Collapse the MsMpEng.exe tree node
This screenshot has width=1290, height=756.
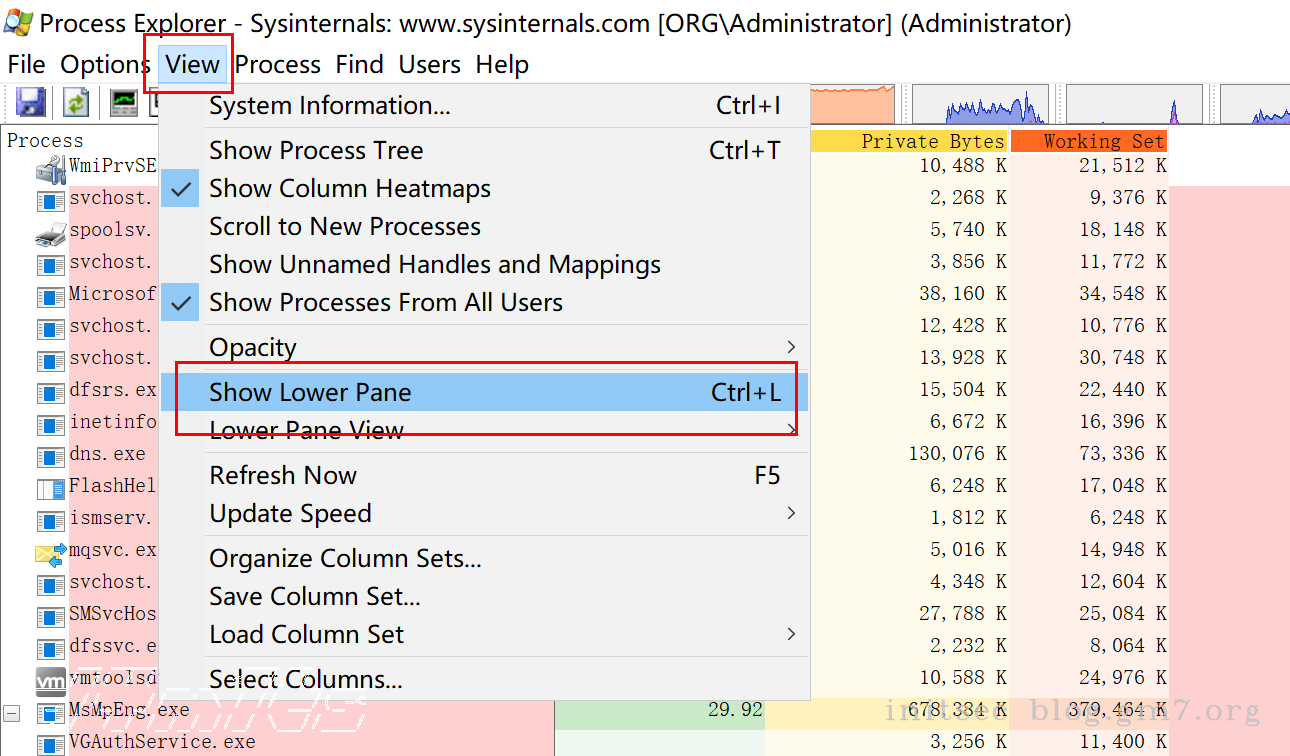pos(11,713)
